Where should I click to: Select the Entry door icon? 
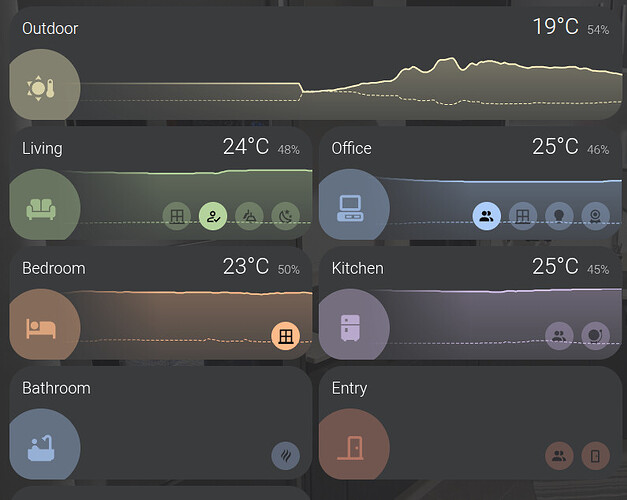coord(350,447)
